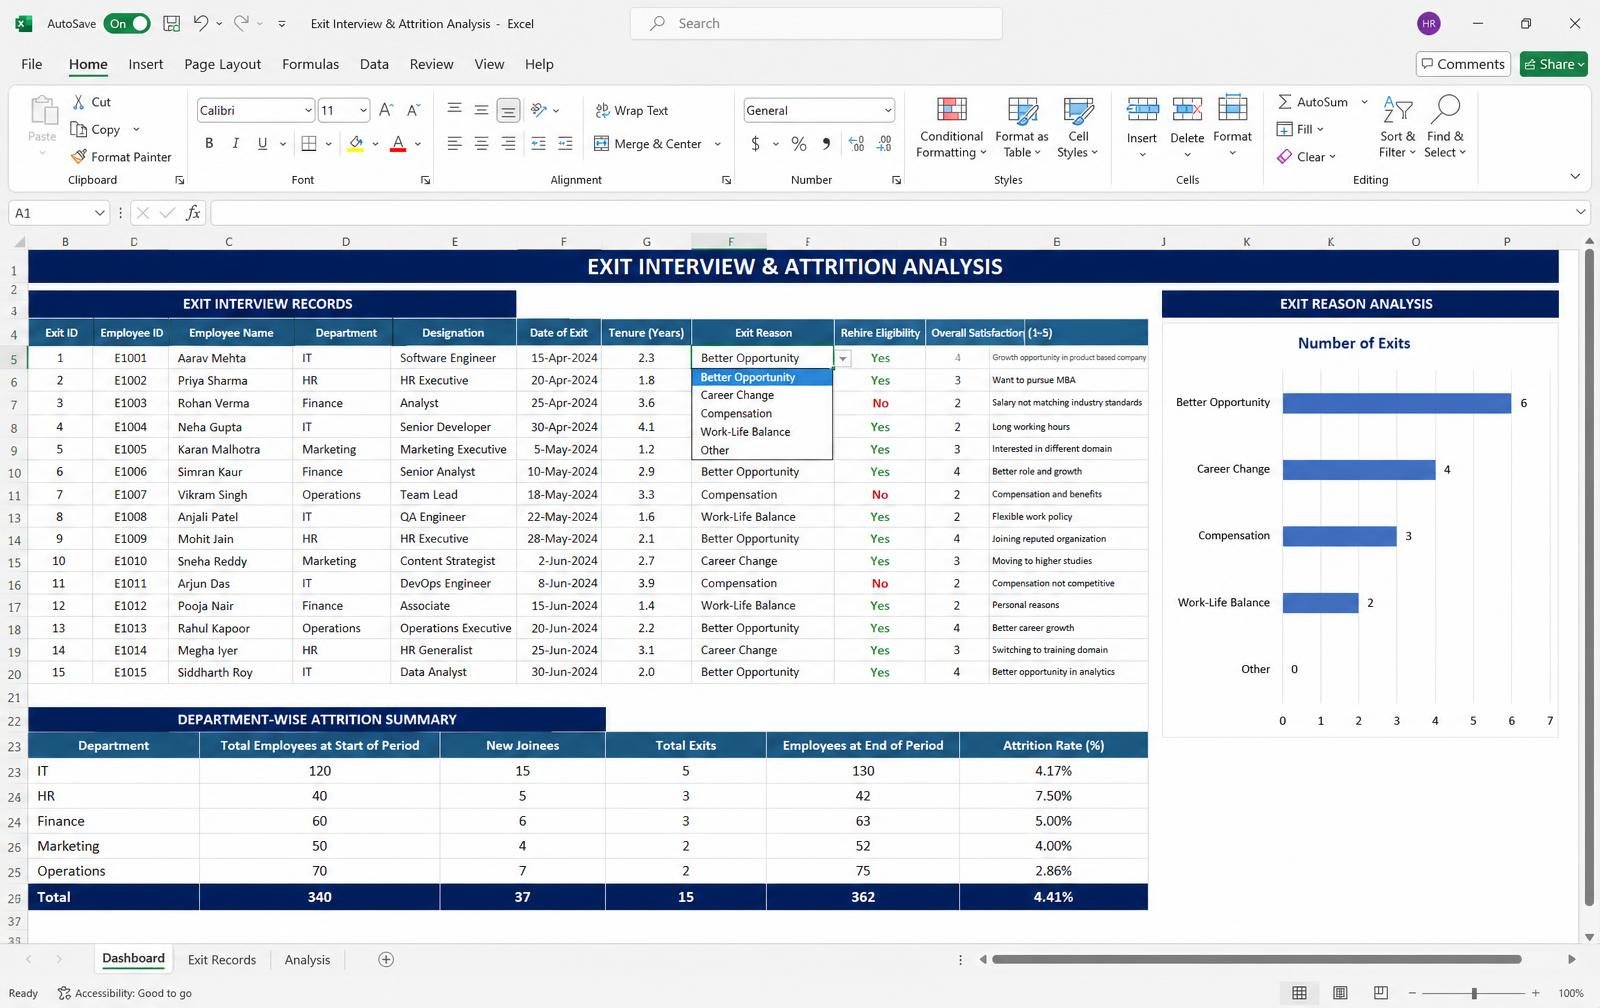Image resolution: width=1600 pixels, height=1008 pixels.
Task: Increase font size with the larger A icon
Action: click(386, 110)
